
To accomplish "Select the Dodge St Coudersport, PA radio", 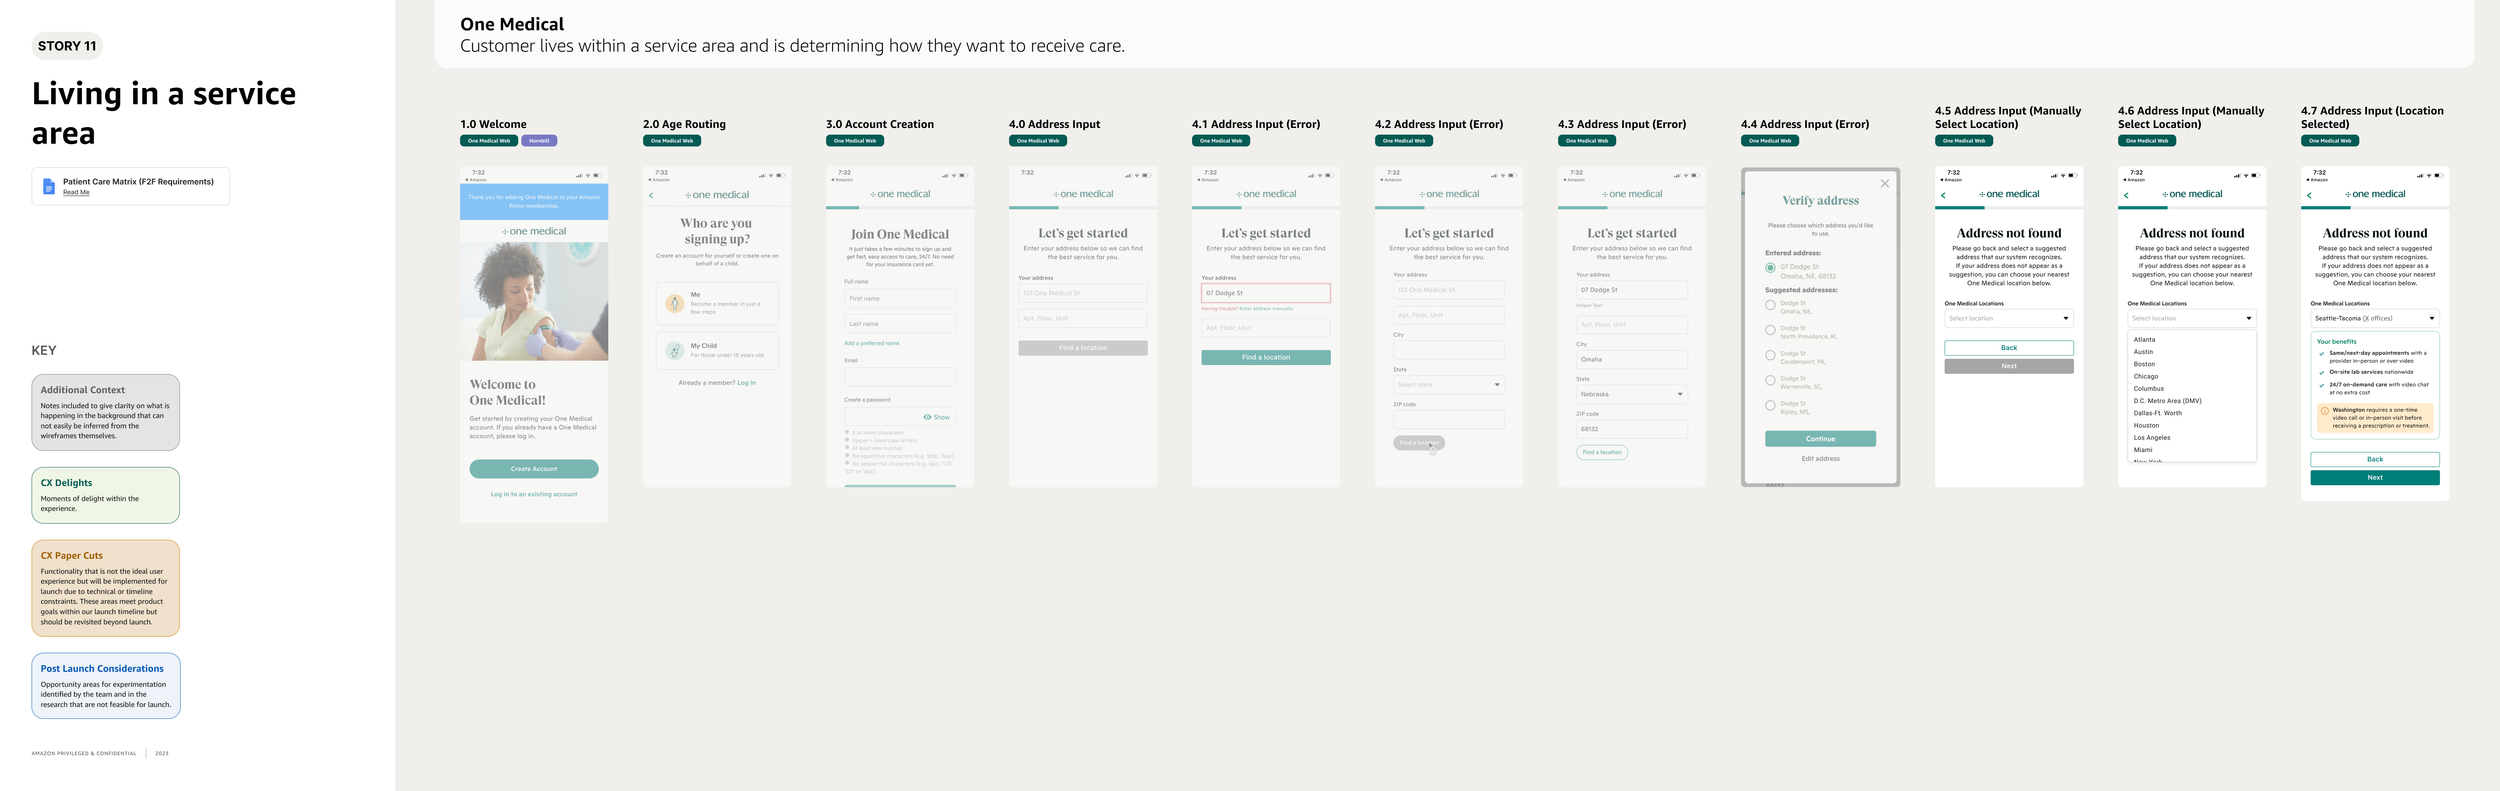I will pos(1770,355).
